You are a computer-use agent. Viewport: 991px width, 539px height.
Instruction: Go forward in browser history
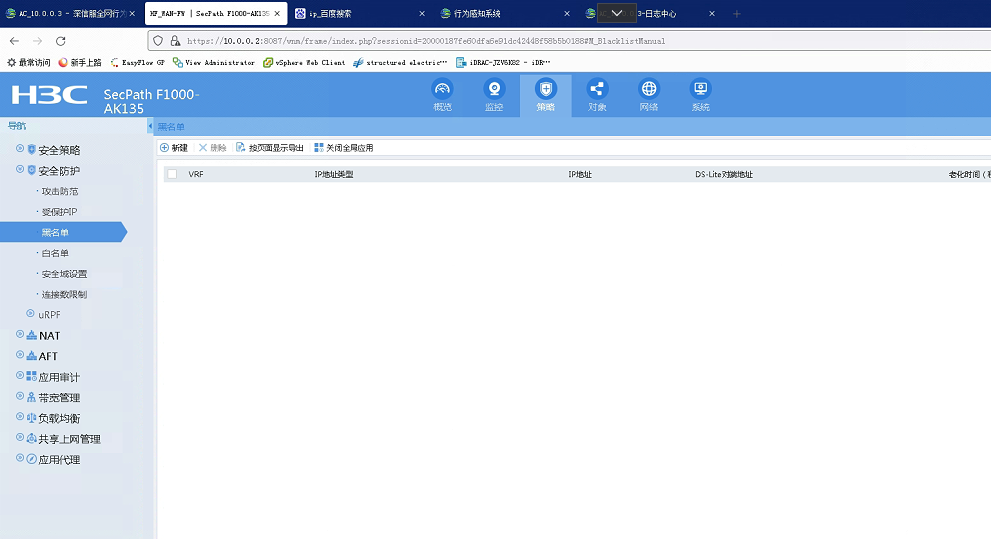coord(37,41)
